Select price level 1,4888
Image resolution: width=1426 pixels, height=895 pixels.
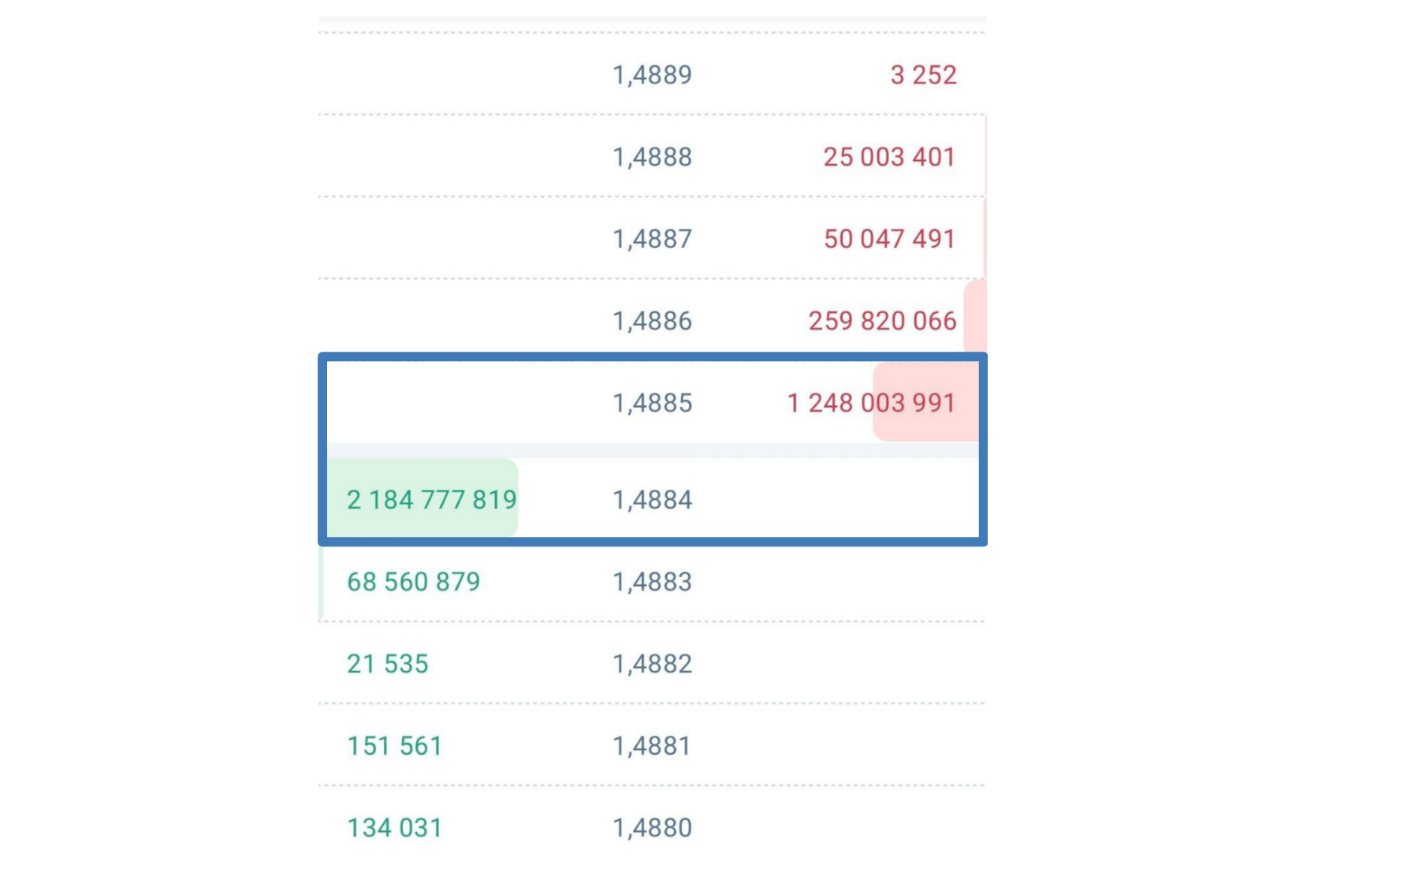click(x=652, y=157)
